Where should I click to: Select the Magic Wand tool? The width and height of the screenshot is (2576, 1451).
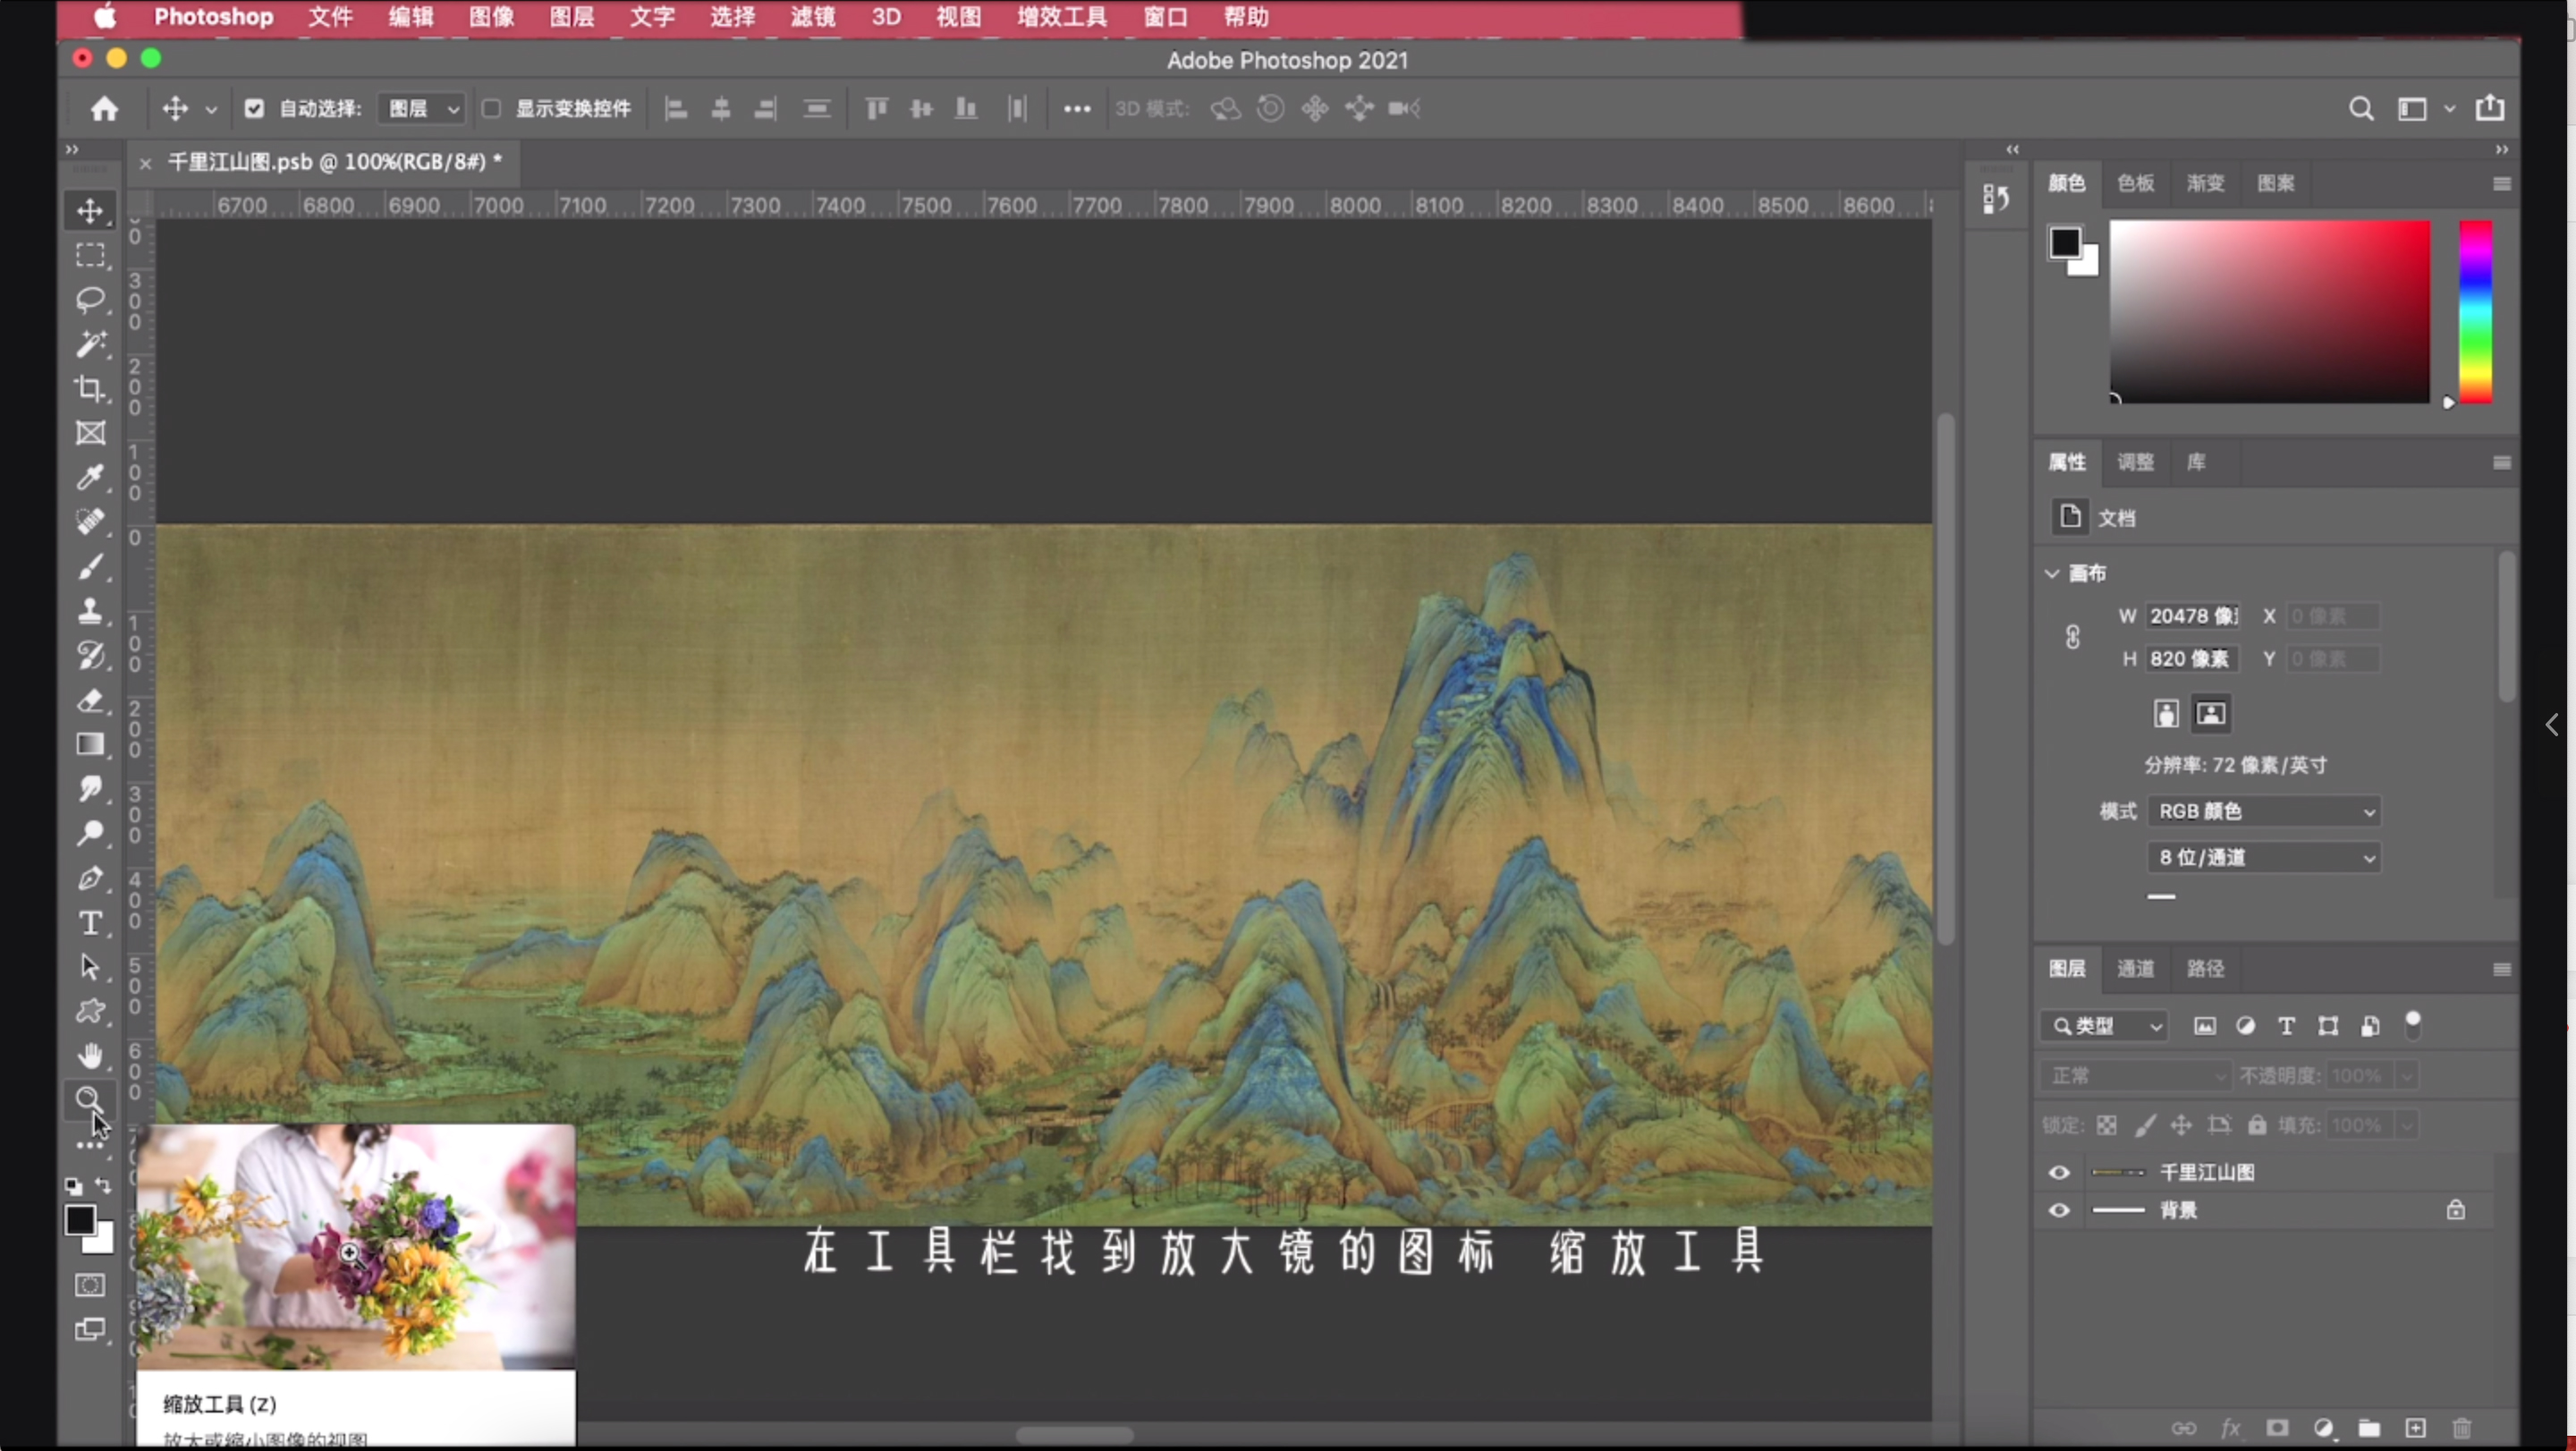[x=90, y=344]
